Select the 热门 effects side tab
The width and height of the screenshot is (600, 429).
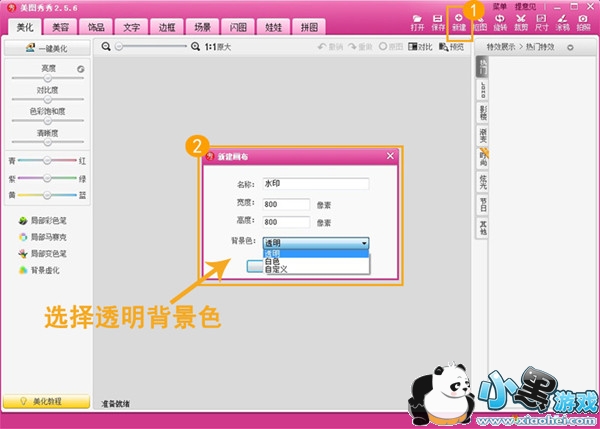pos(483,66)
